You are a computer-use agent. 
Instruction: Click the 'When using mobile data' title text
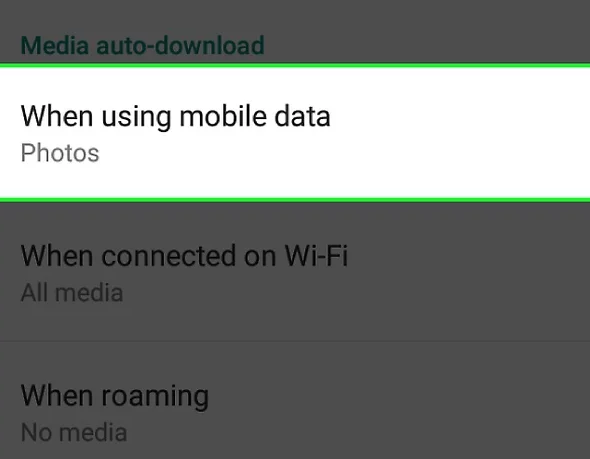(x=176, y=117)
